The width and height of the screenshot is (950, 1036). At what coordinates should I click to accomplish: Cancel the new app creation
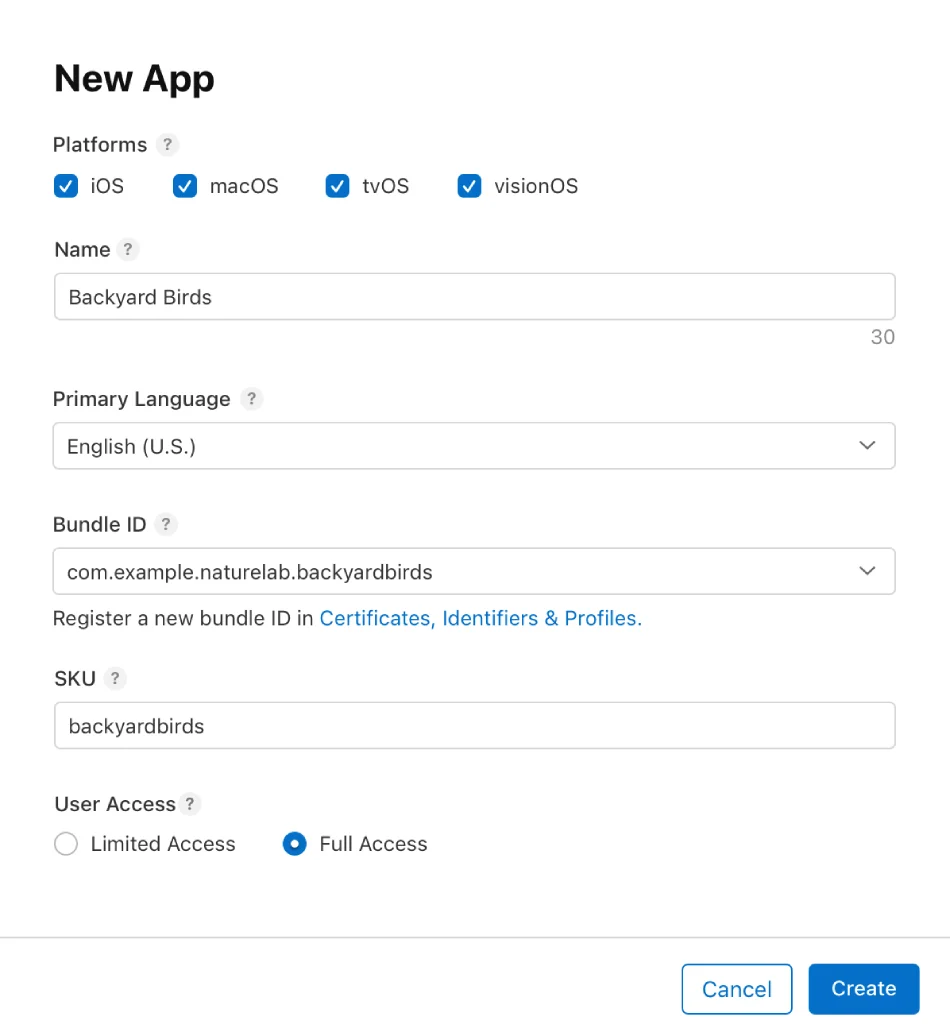tap(737, 989)
